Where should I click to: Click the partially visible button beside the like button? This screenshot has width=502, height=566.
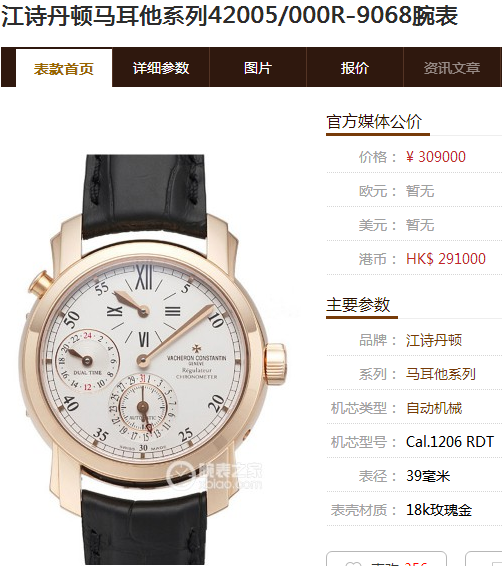pos(484,559)
